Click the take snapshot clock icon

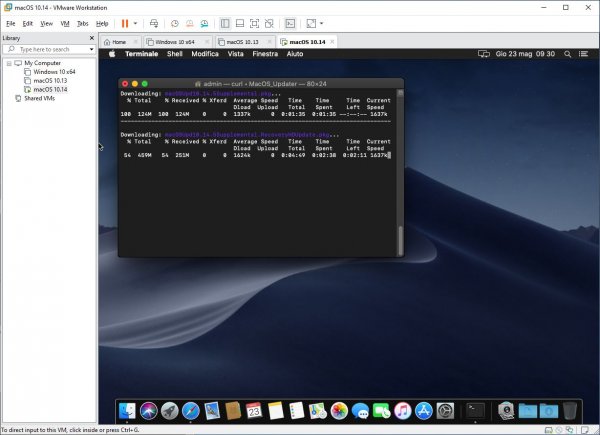pyautogui.click(x=175, y=23)
